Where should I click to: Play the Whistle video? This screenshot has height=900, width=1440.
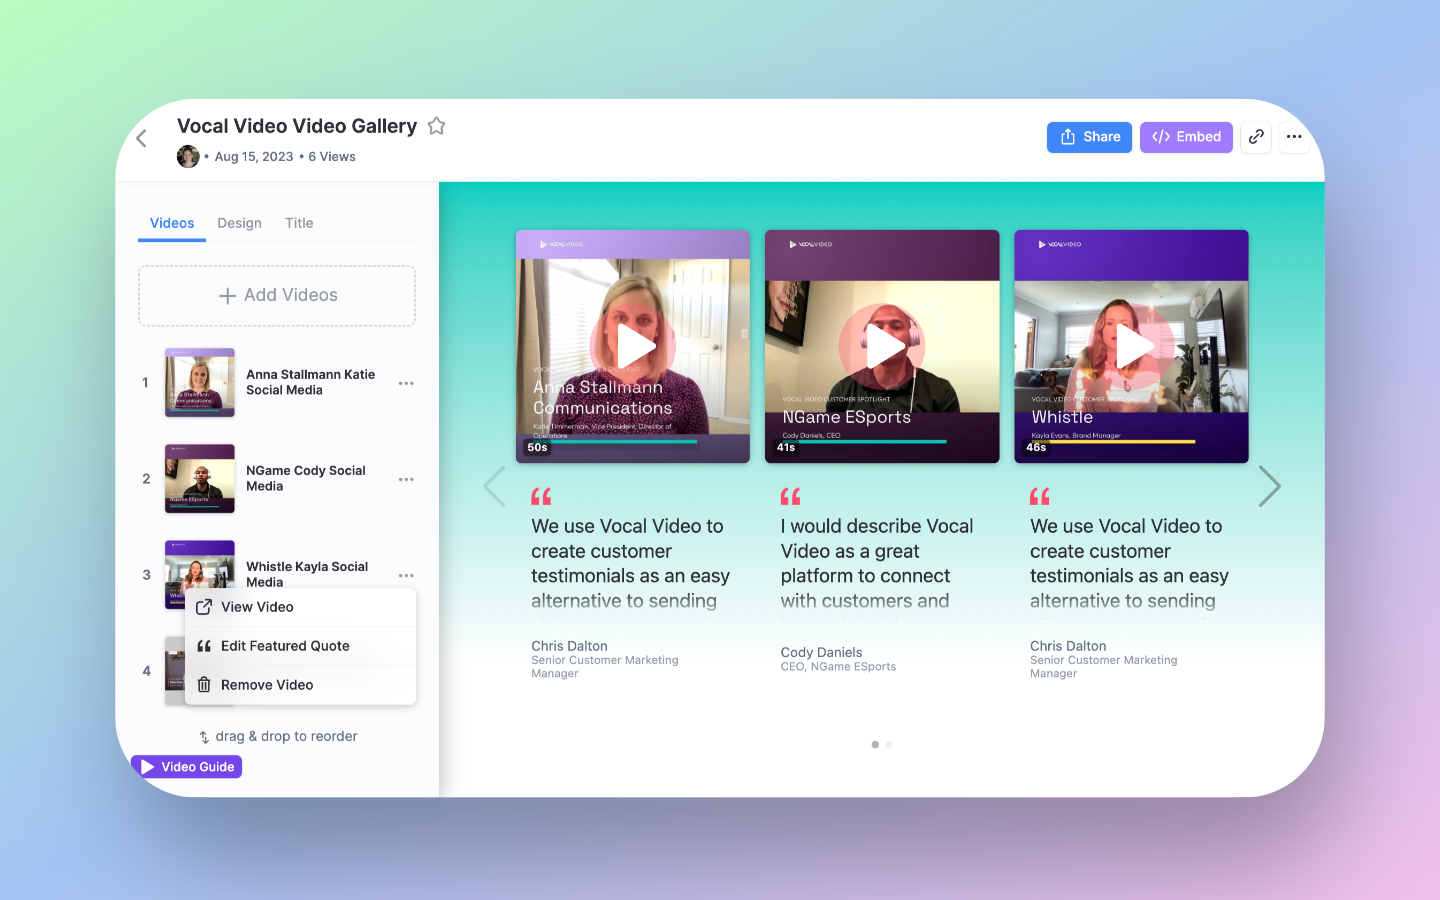pyautogui.click(x=1132, y=347)
